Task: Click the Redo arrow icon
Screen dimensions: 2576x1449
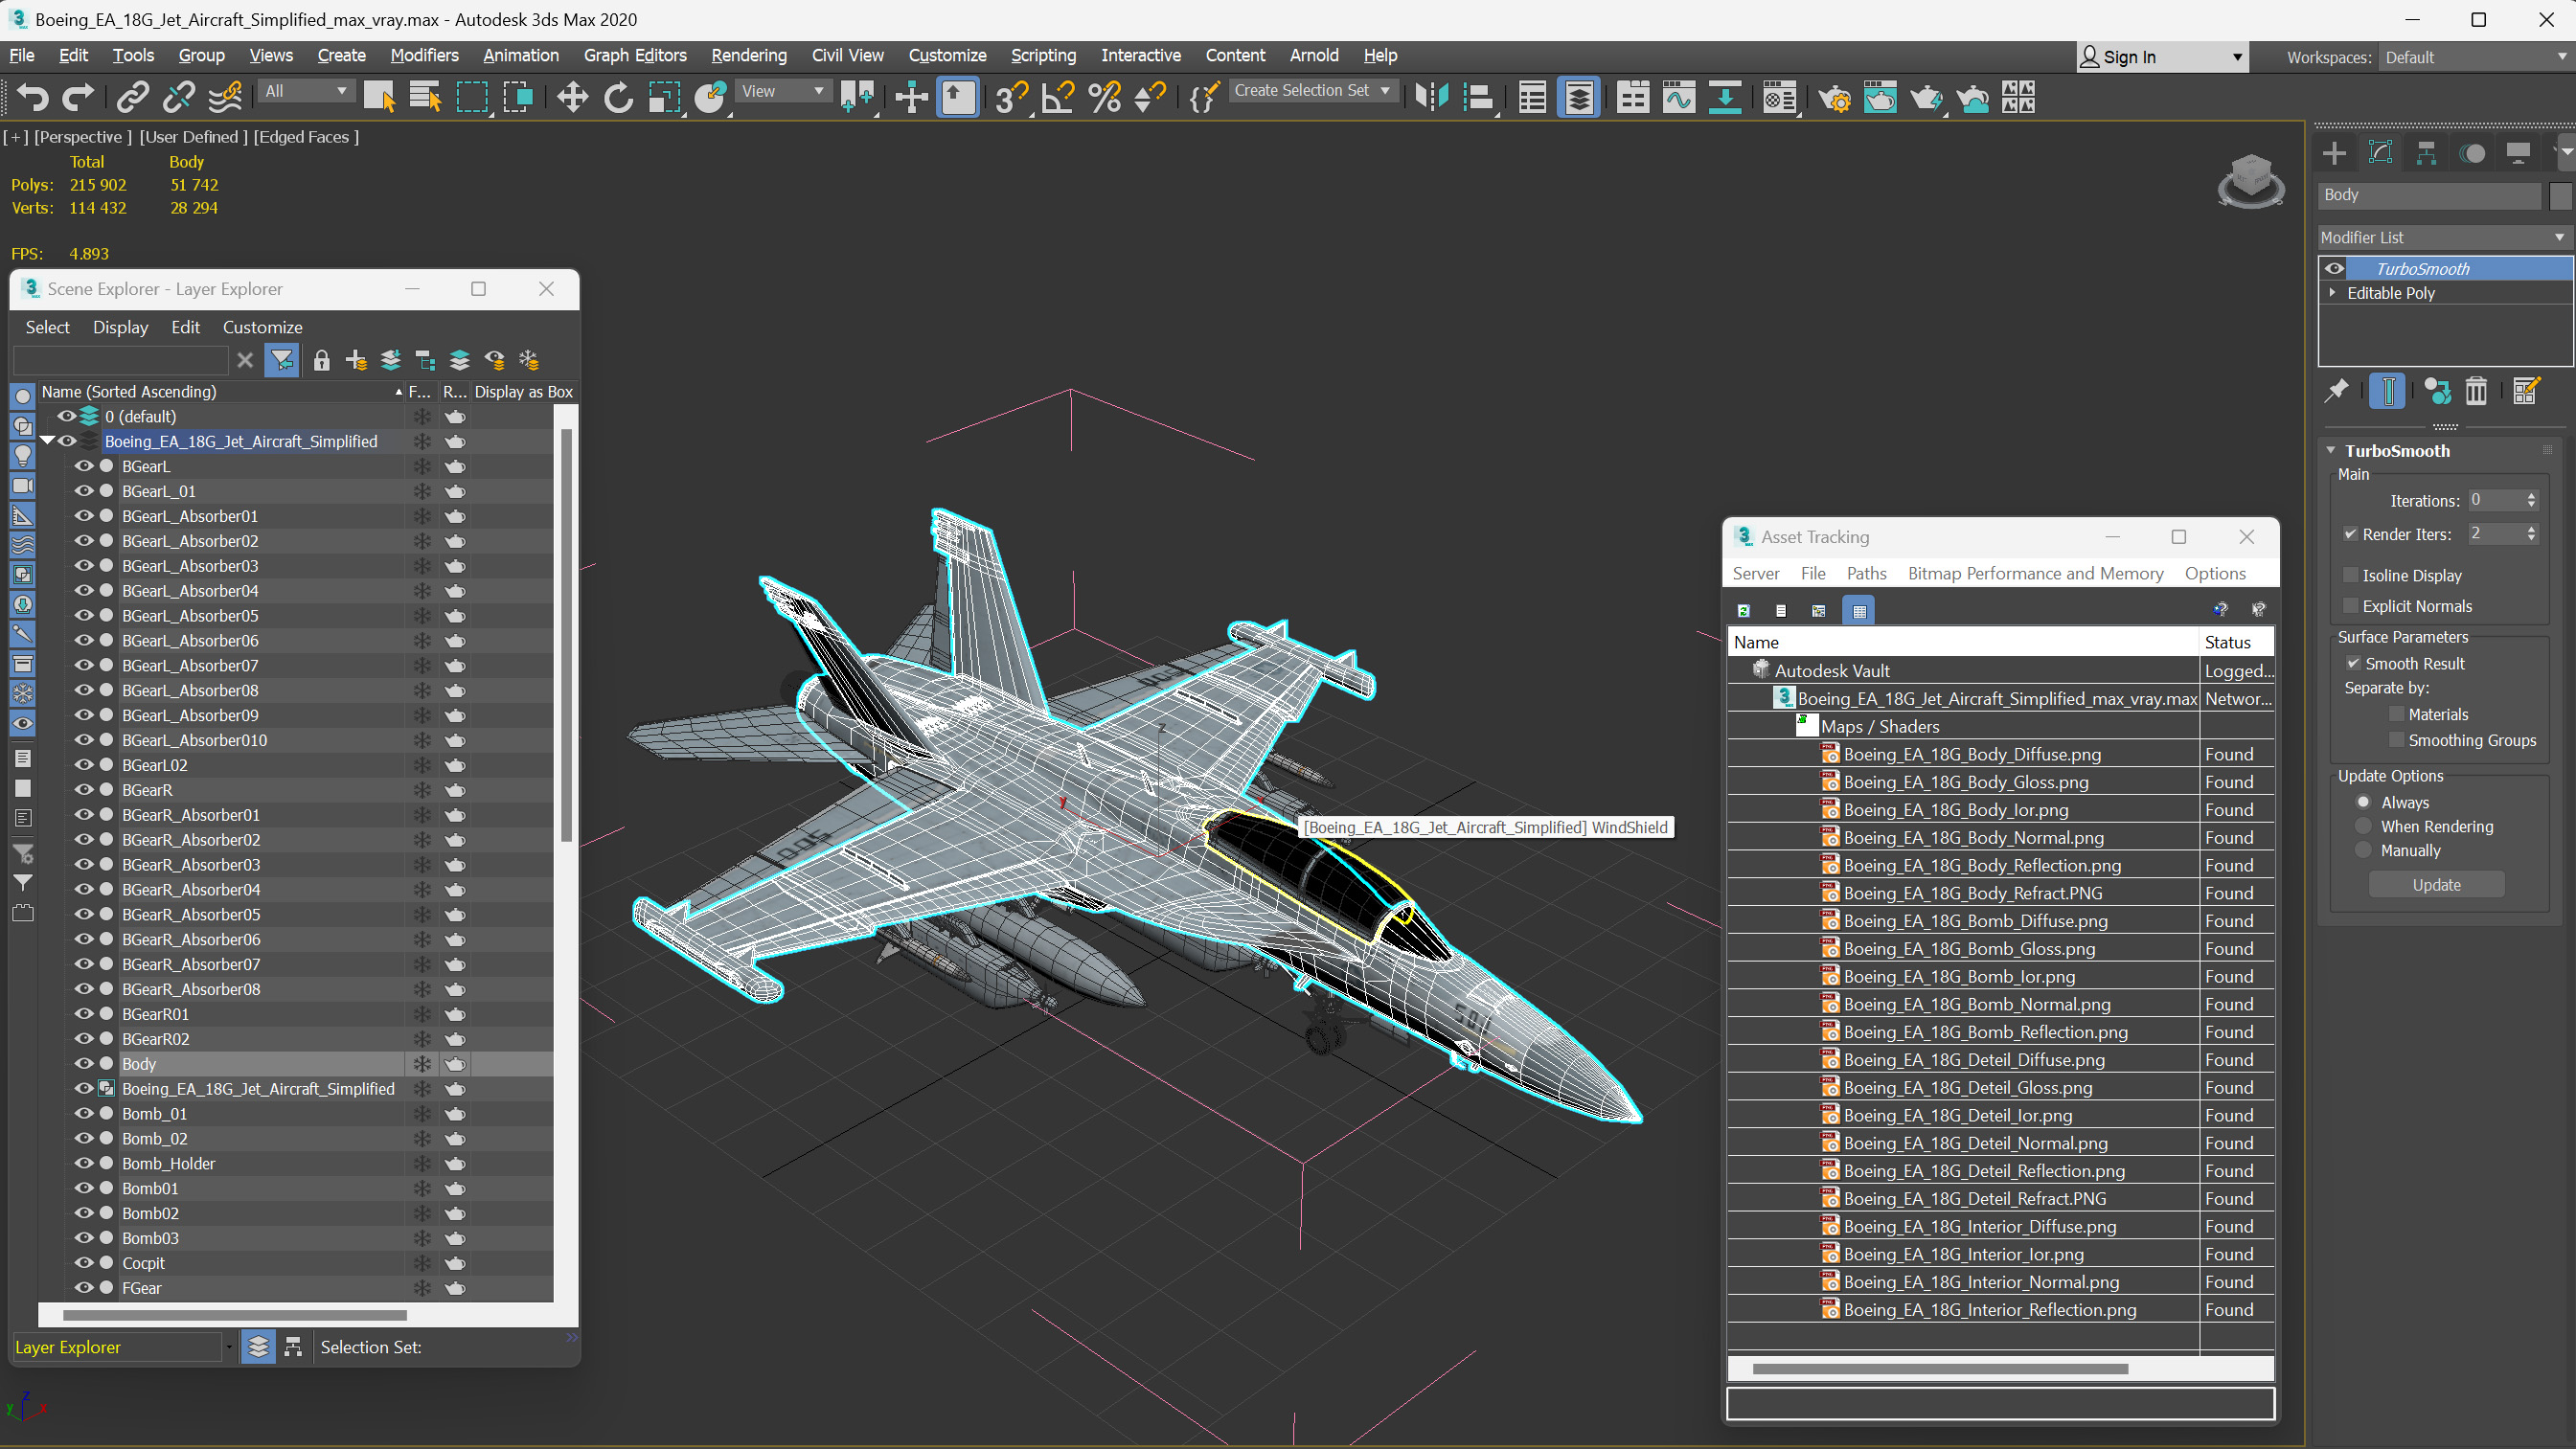Action: coord(77,97)
